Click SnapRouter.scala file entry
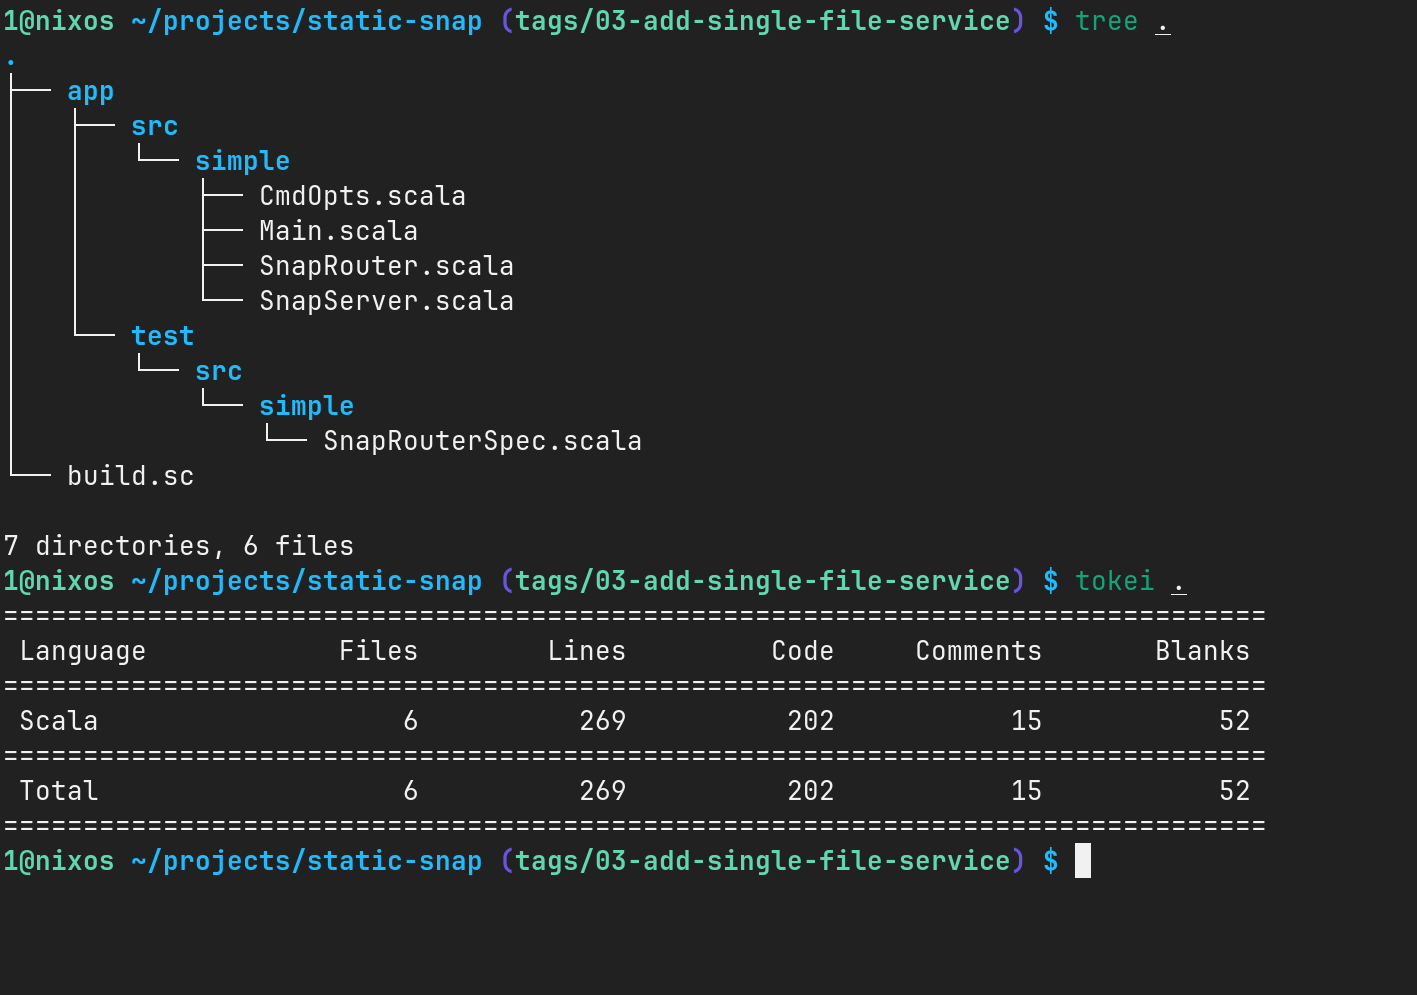This screenshot has height=995, width=1417. point(386,266)
